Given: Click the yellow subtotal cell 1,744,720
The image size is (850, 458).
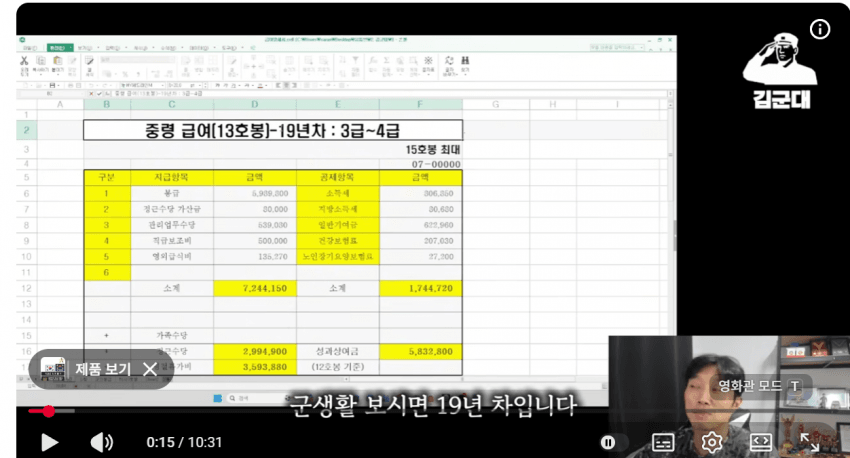Looking at the screenshot, I should tap(421, 288).
